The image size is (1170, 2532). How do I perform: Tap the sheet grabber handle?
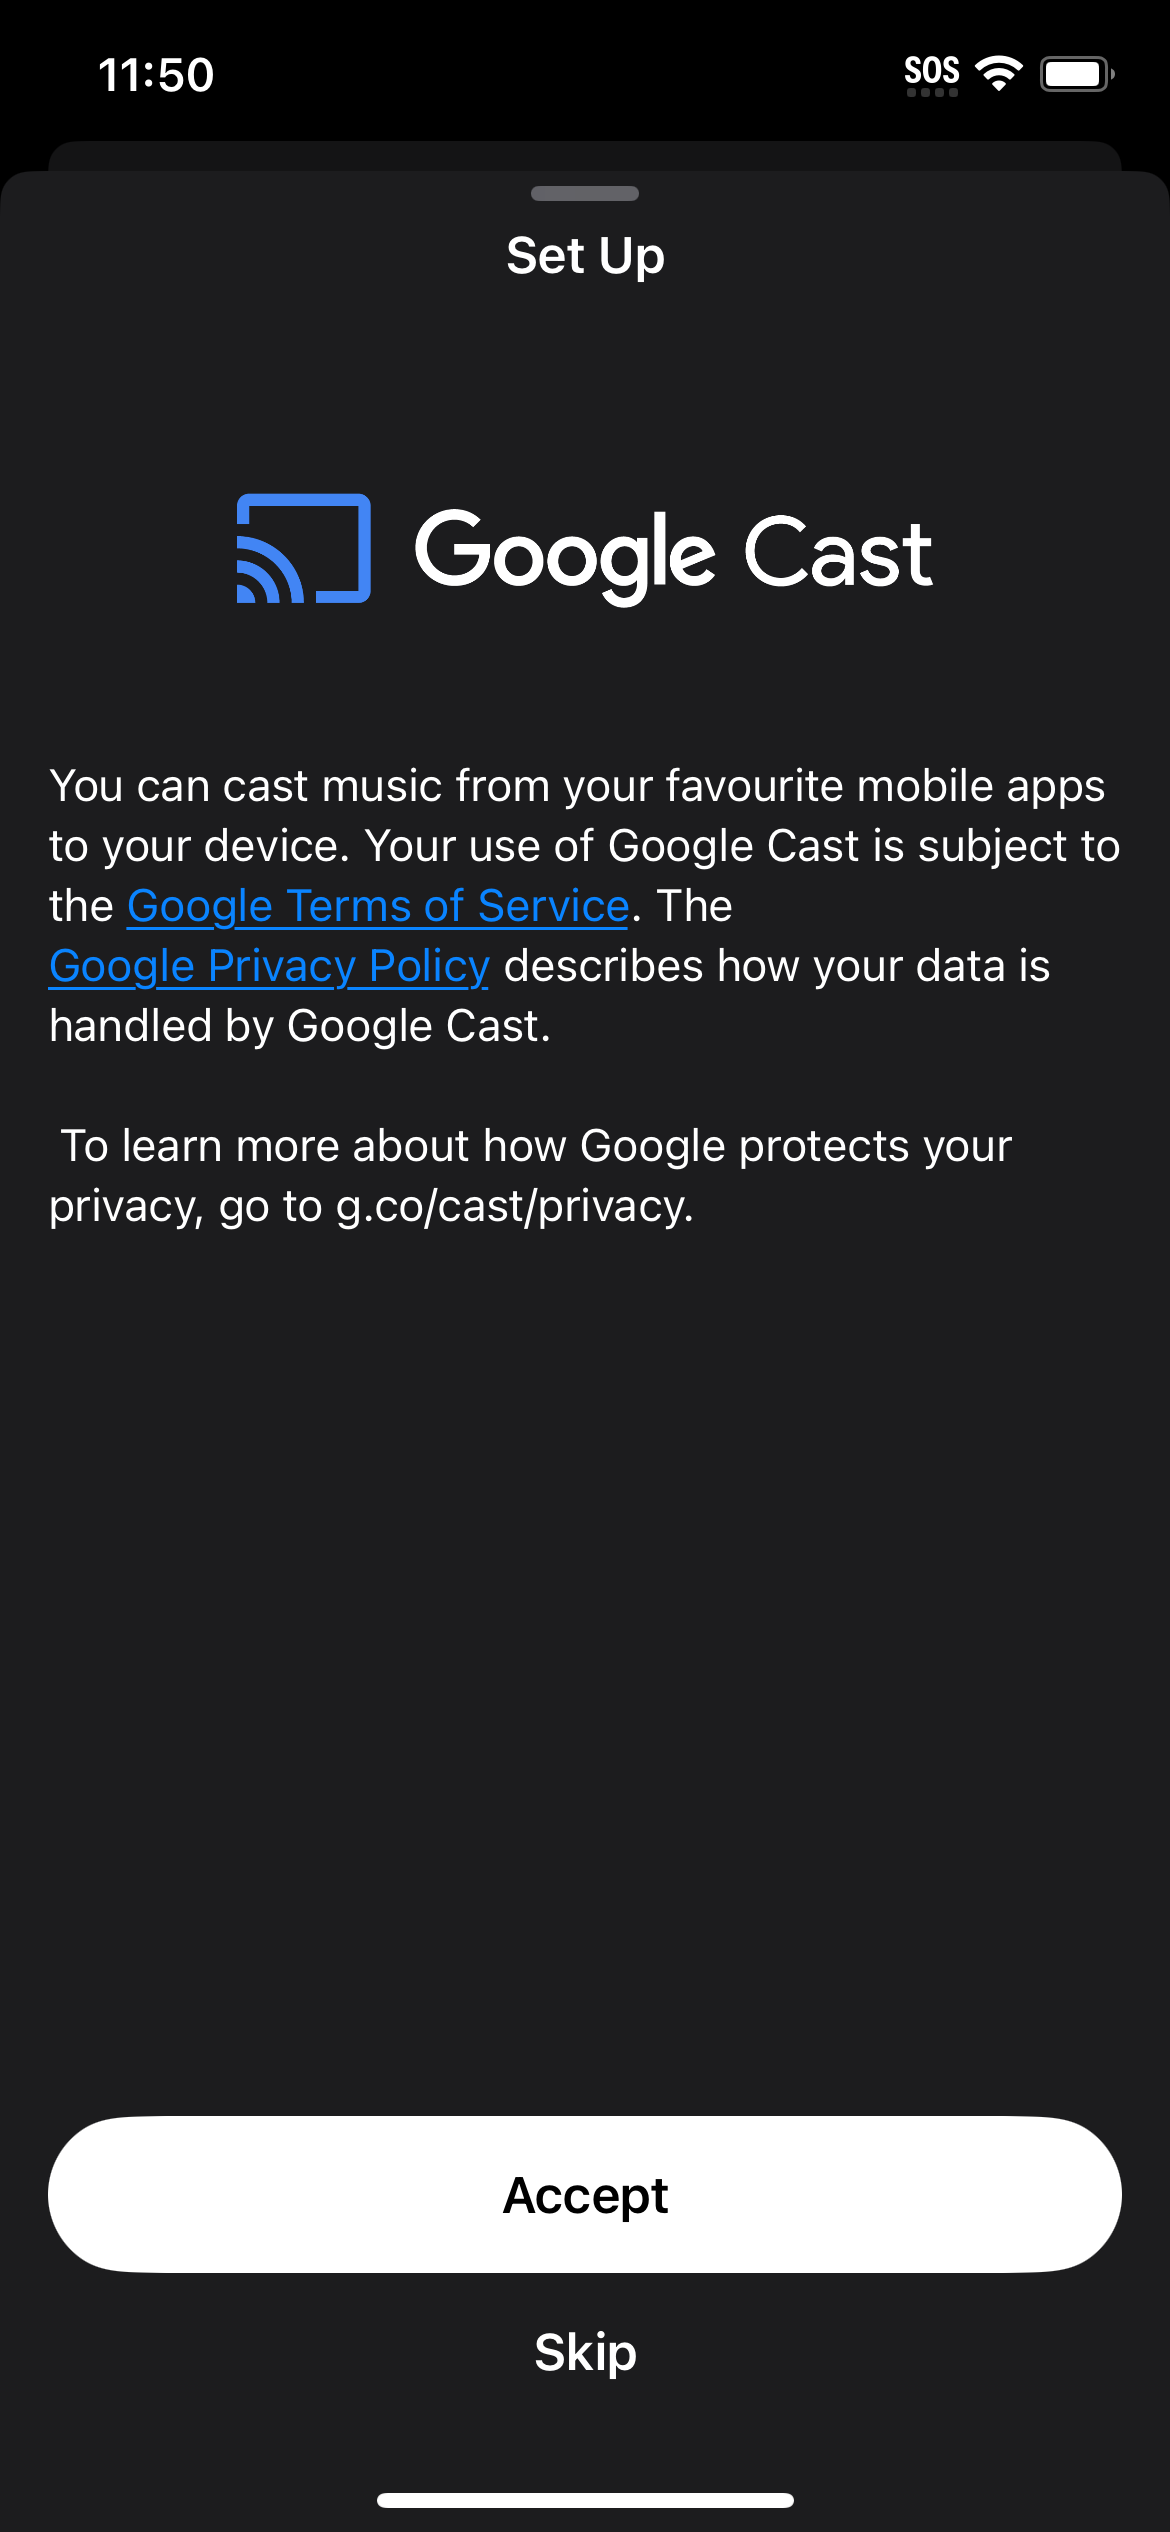585,193
